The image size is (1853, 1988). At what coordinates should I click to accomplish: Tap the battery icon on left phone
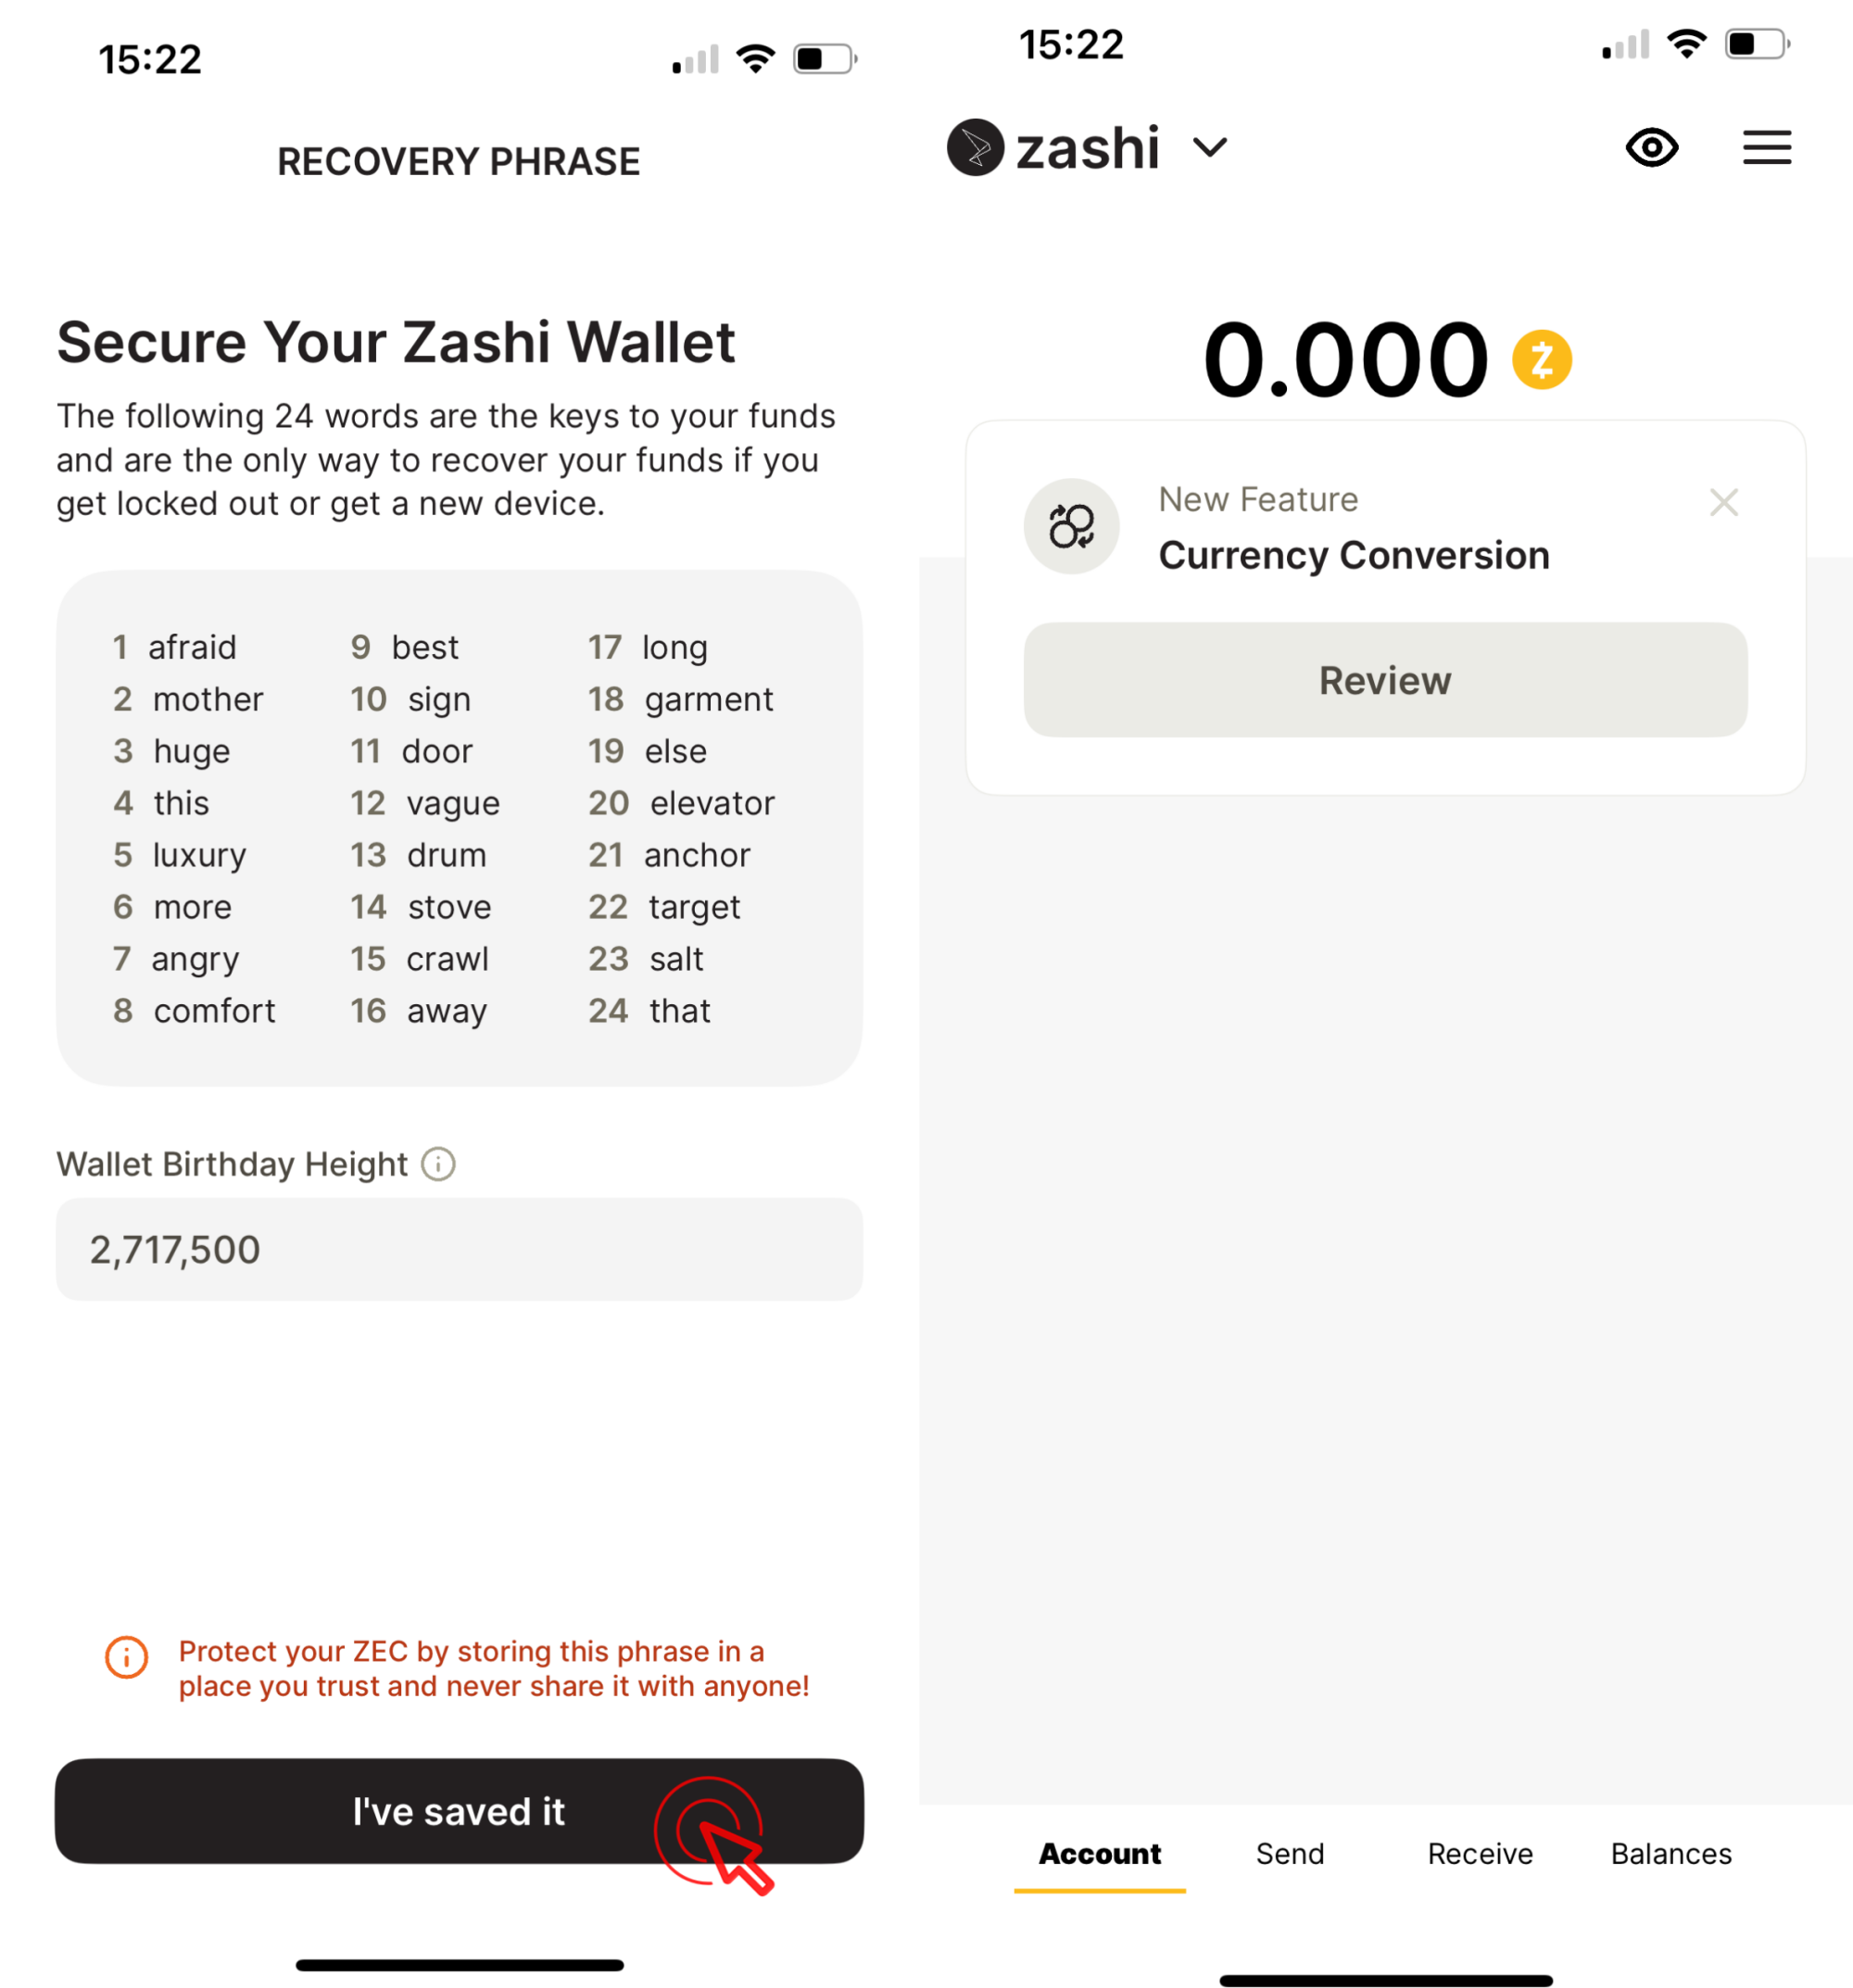(824, 59)
